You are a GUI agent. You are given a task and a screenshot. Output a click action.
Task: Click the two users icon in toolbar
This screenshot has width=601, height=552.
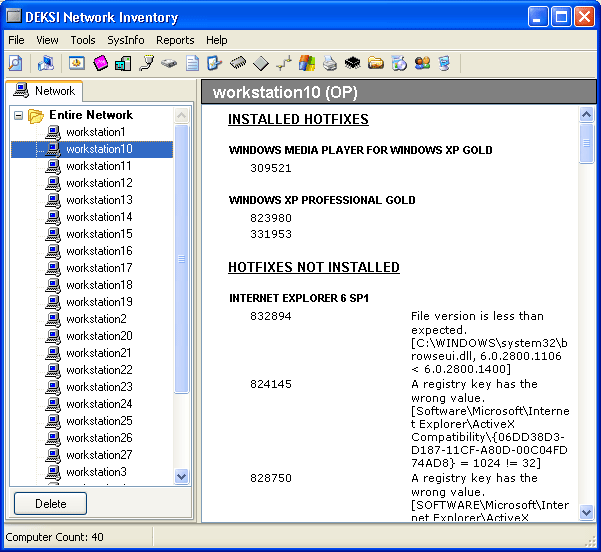422,63
